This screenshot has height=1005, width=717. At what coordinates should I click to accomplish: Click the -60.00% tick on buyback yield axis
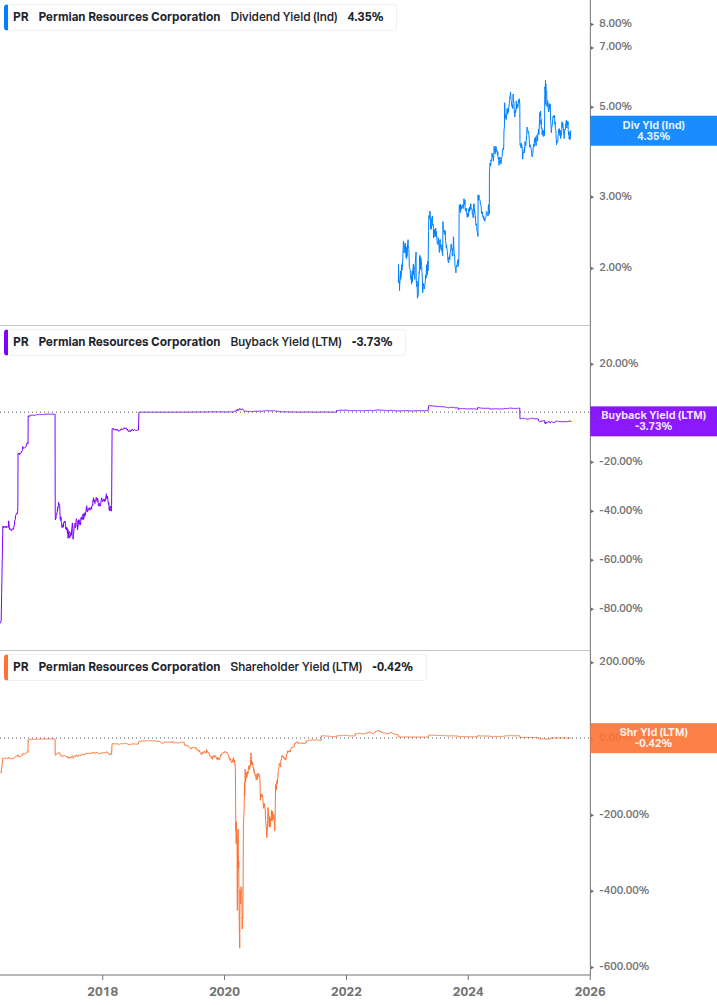pos(620,560)
